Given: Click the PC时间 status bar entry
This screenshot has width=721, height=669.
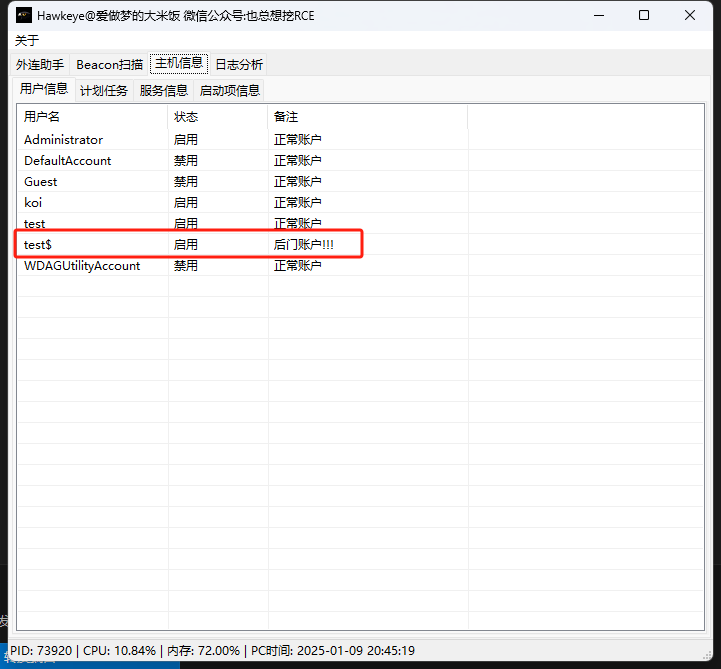Looking at the screenshot, I should 333,651.
